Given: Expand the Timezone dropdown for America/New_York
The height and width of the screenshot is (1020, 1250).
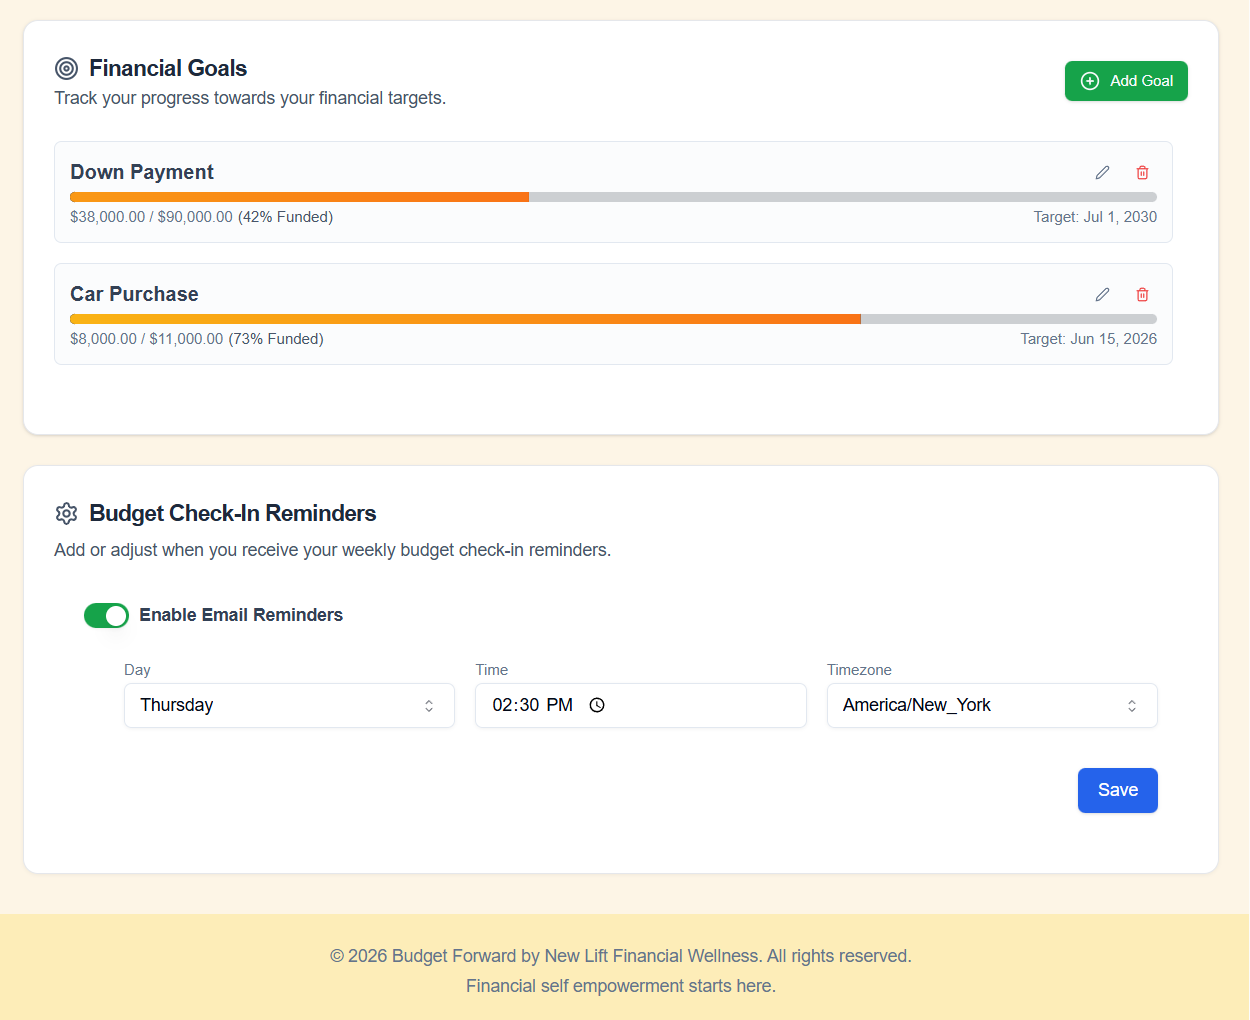Looking at the screenshot, I should click(991, 705).
